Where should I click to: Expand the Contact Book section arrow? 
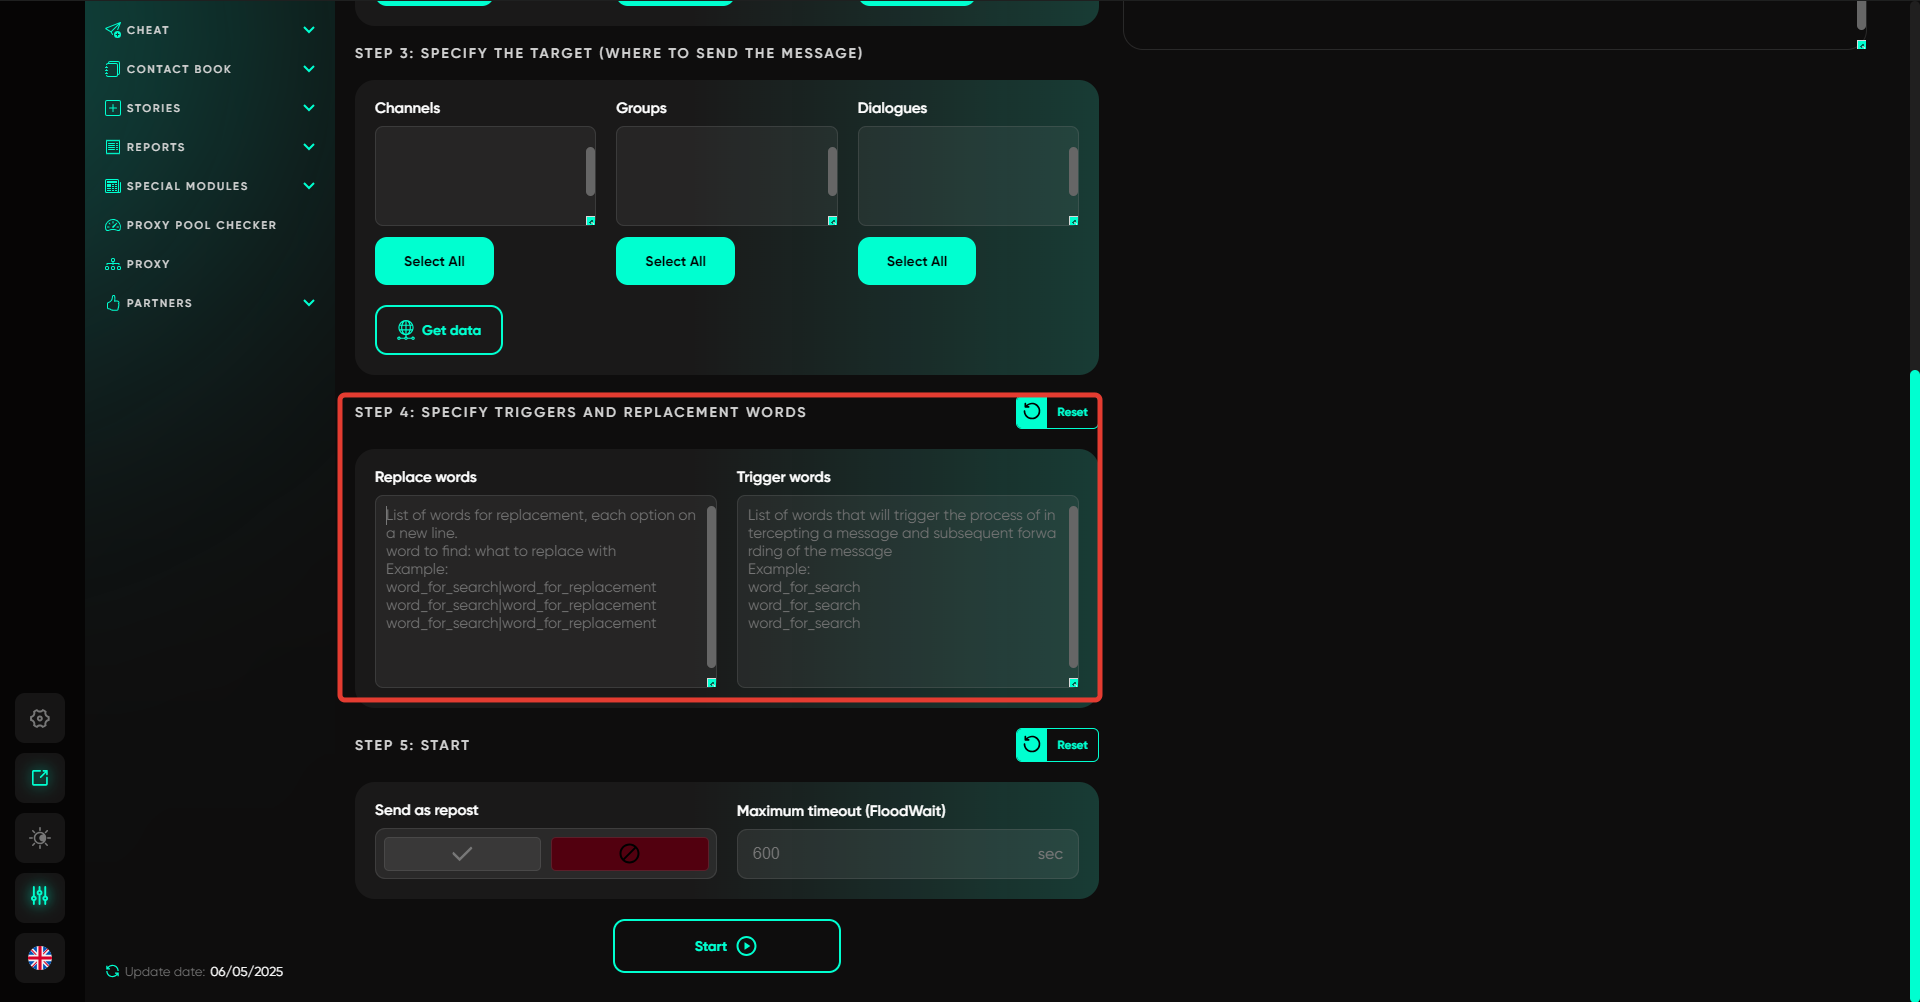click(309, 69)
